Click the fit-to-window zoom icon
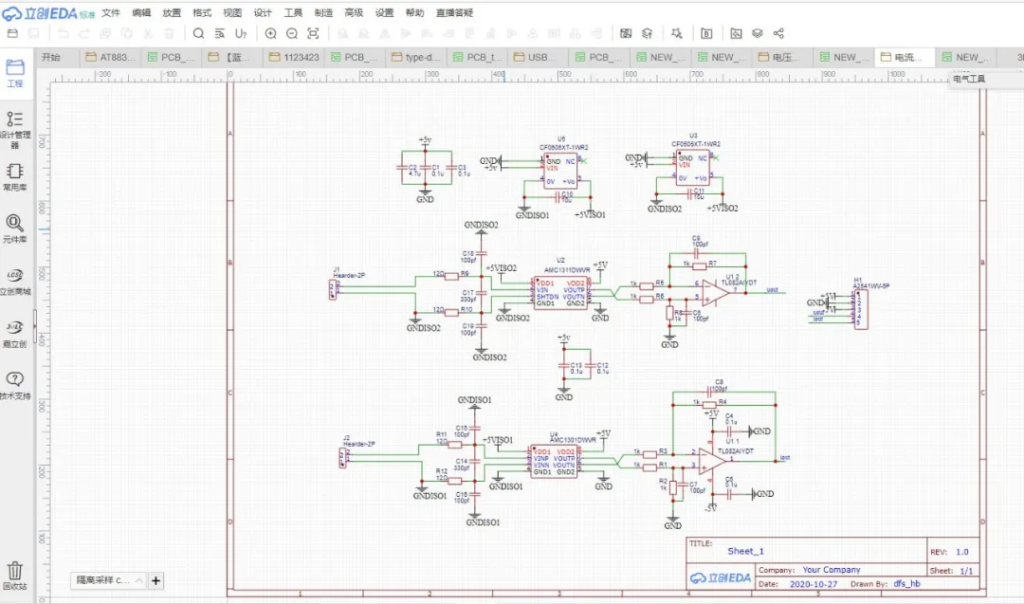 click(x=313, y=33)
